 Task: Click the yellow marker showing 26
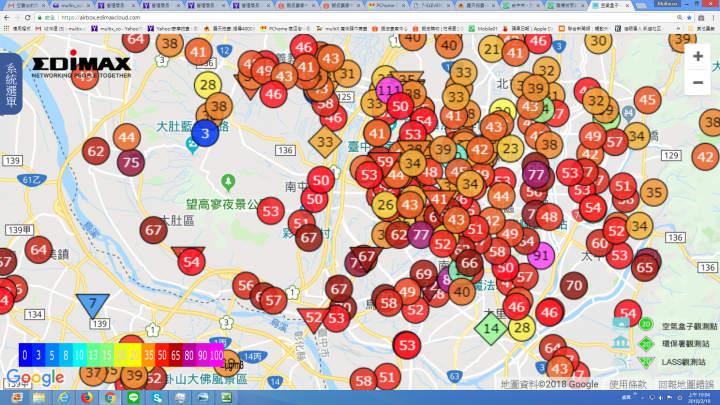click(385, 205)
